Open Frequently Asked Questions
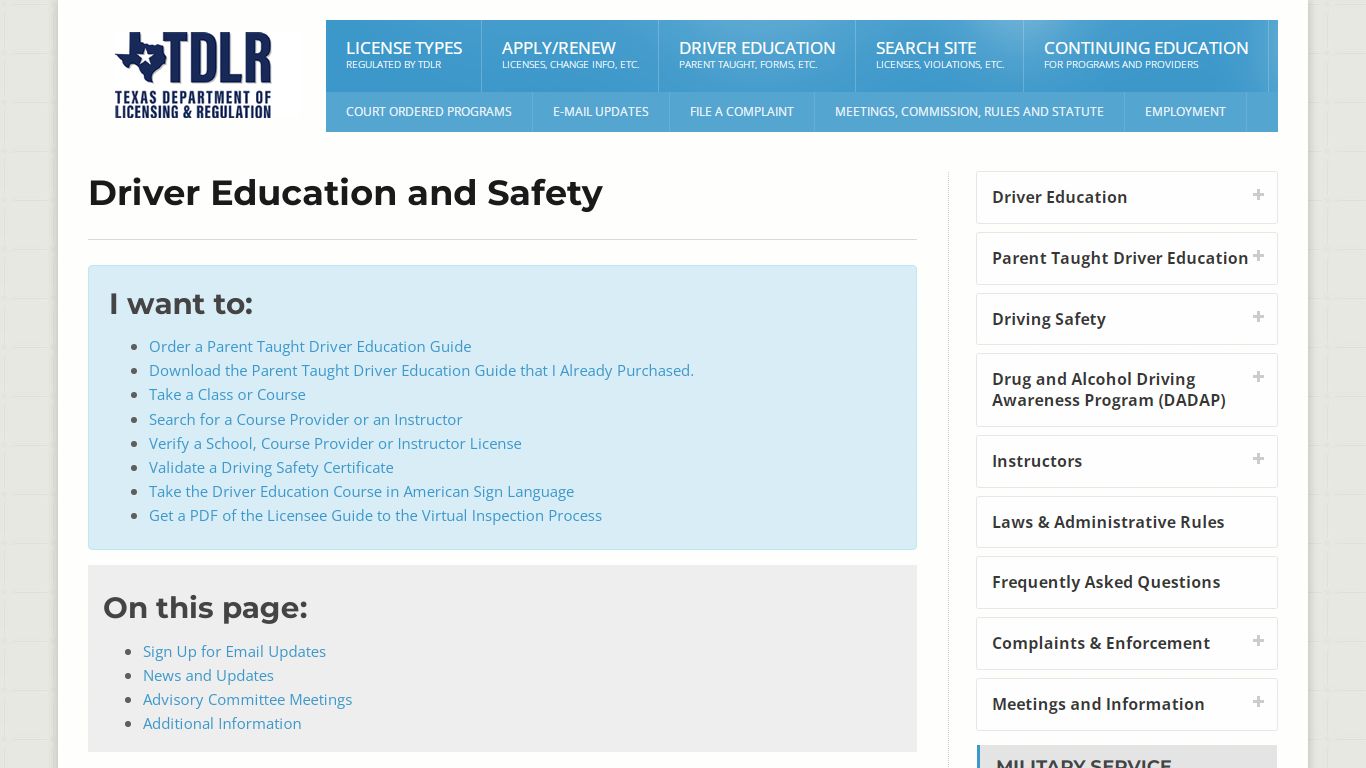Screen dimensions: 1366x768 tap(1127, 582)
